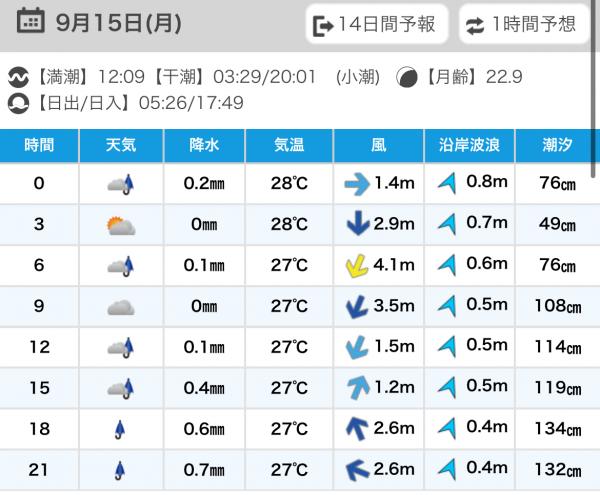Click the 134㎝ tide value
The image size is (600, 495).
[557, 430]
